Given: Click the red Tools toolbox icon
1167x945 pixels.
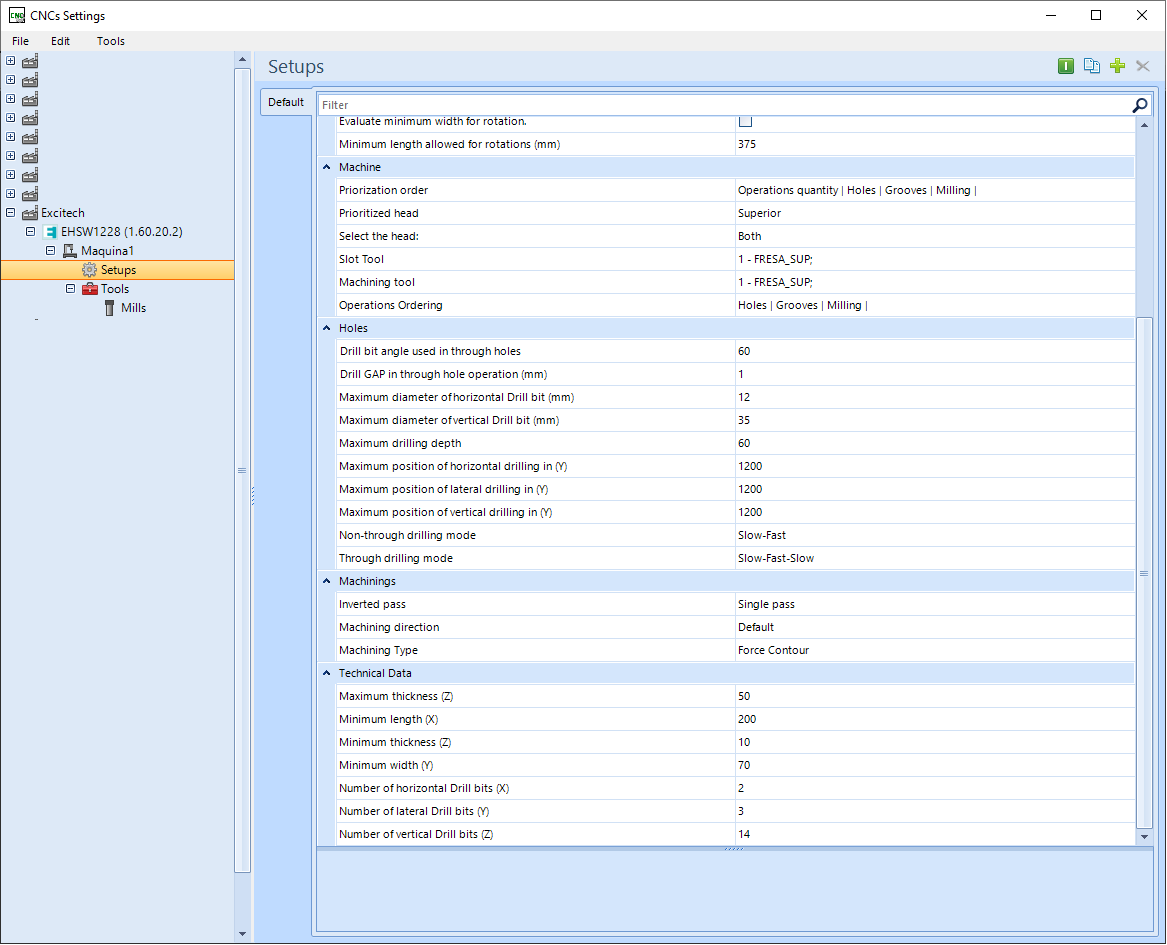Looking at the screenshot, I should pyautogui.click(x=90, y=289).
